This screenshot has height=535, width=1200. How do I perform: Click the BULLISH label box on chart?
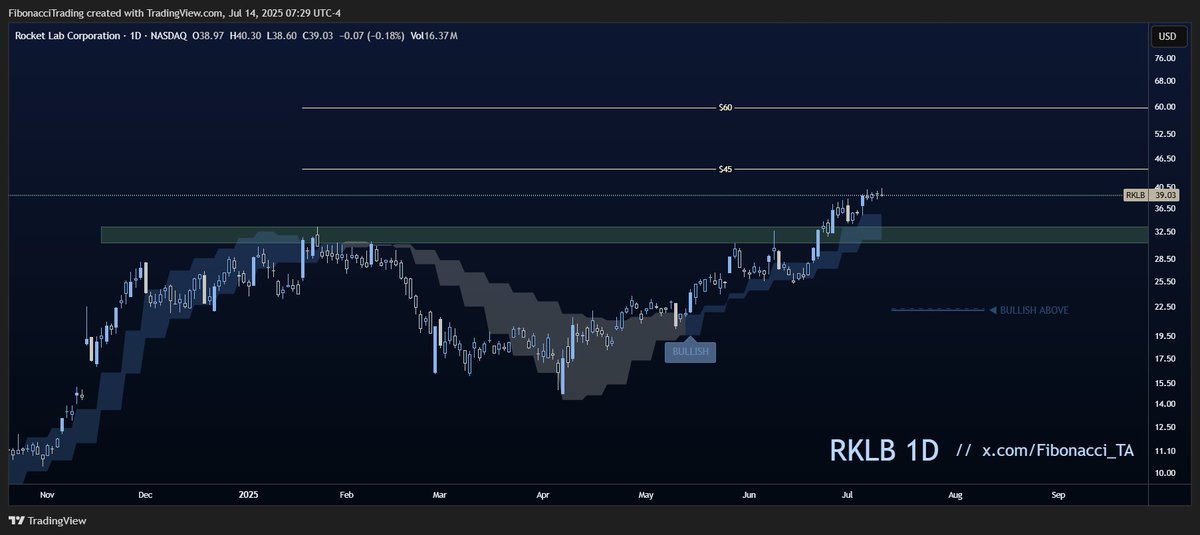(x=690, y=352)
